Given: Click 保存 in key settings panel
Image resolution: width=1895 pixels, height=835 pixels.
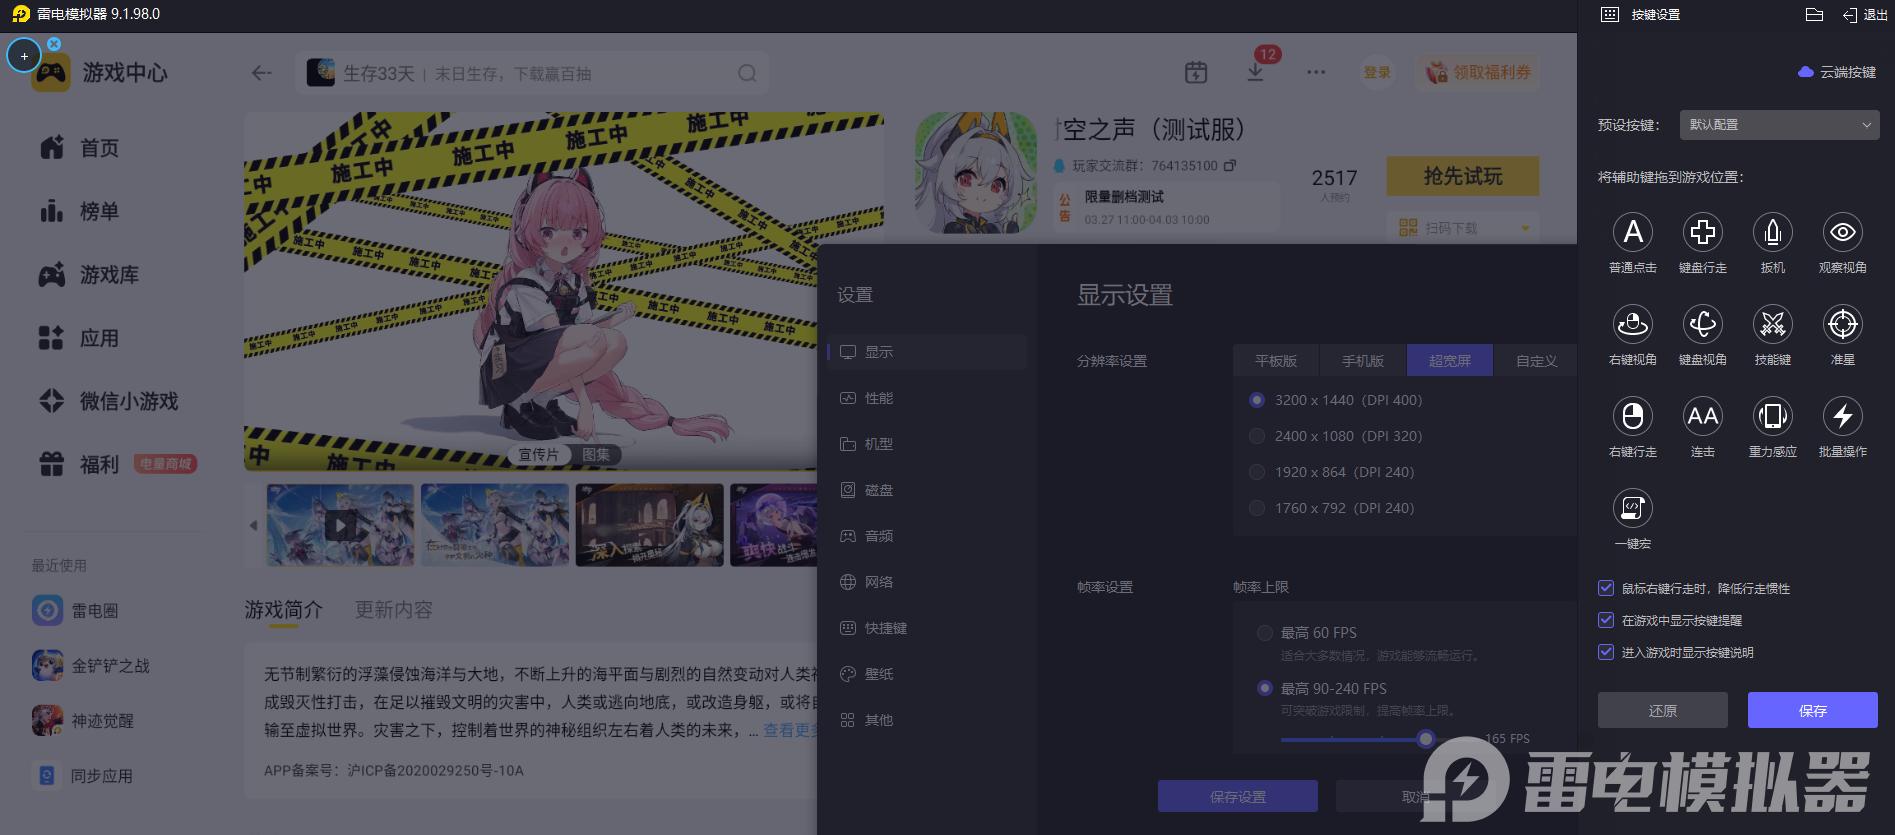Looking at the screenshot, I should point(1813,710).
